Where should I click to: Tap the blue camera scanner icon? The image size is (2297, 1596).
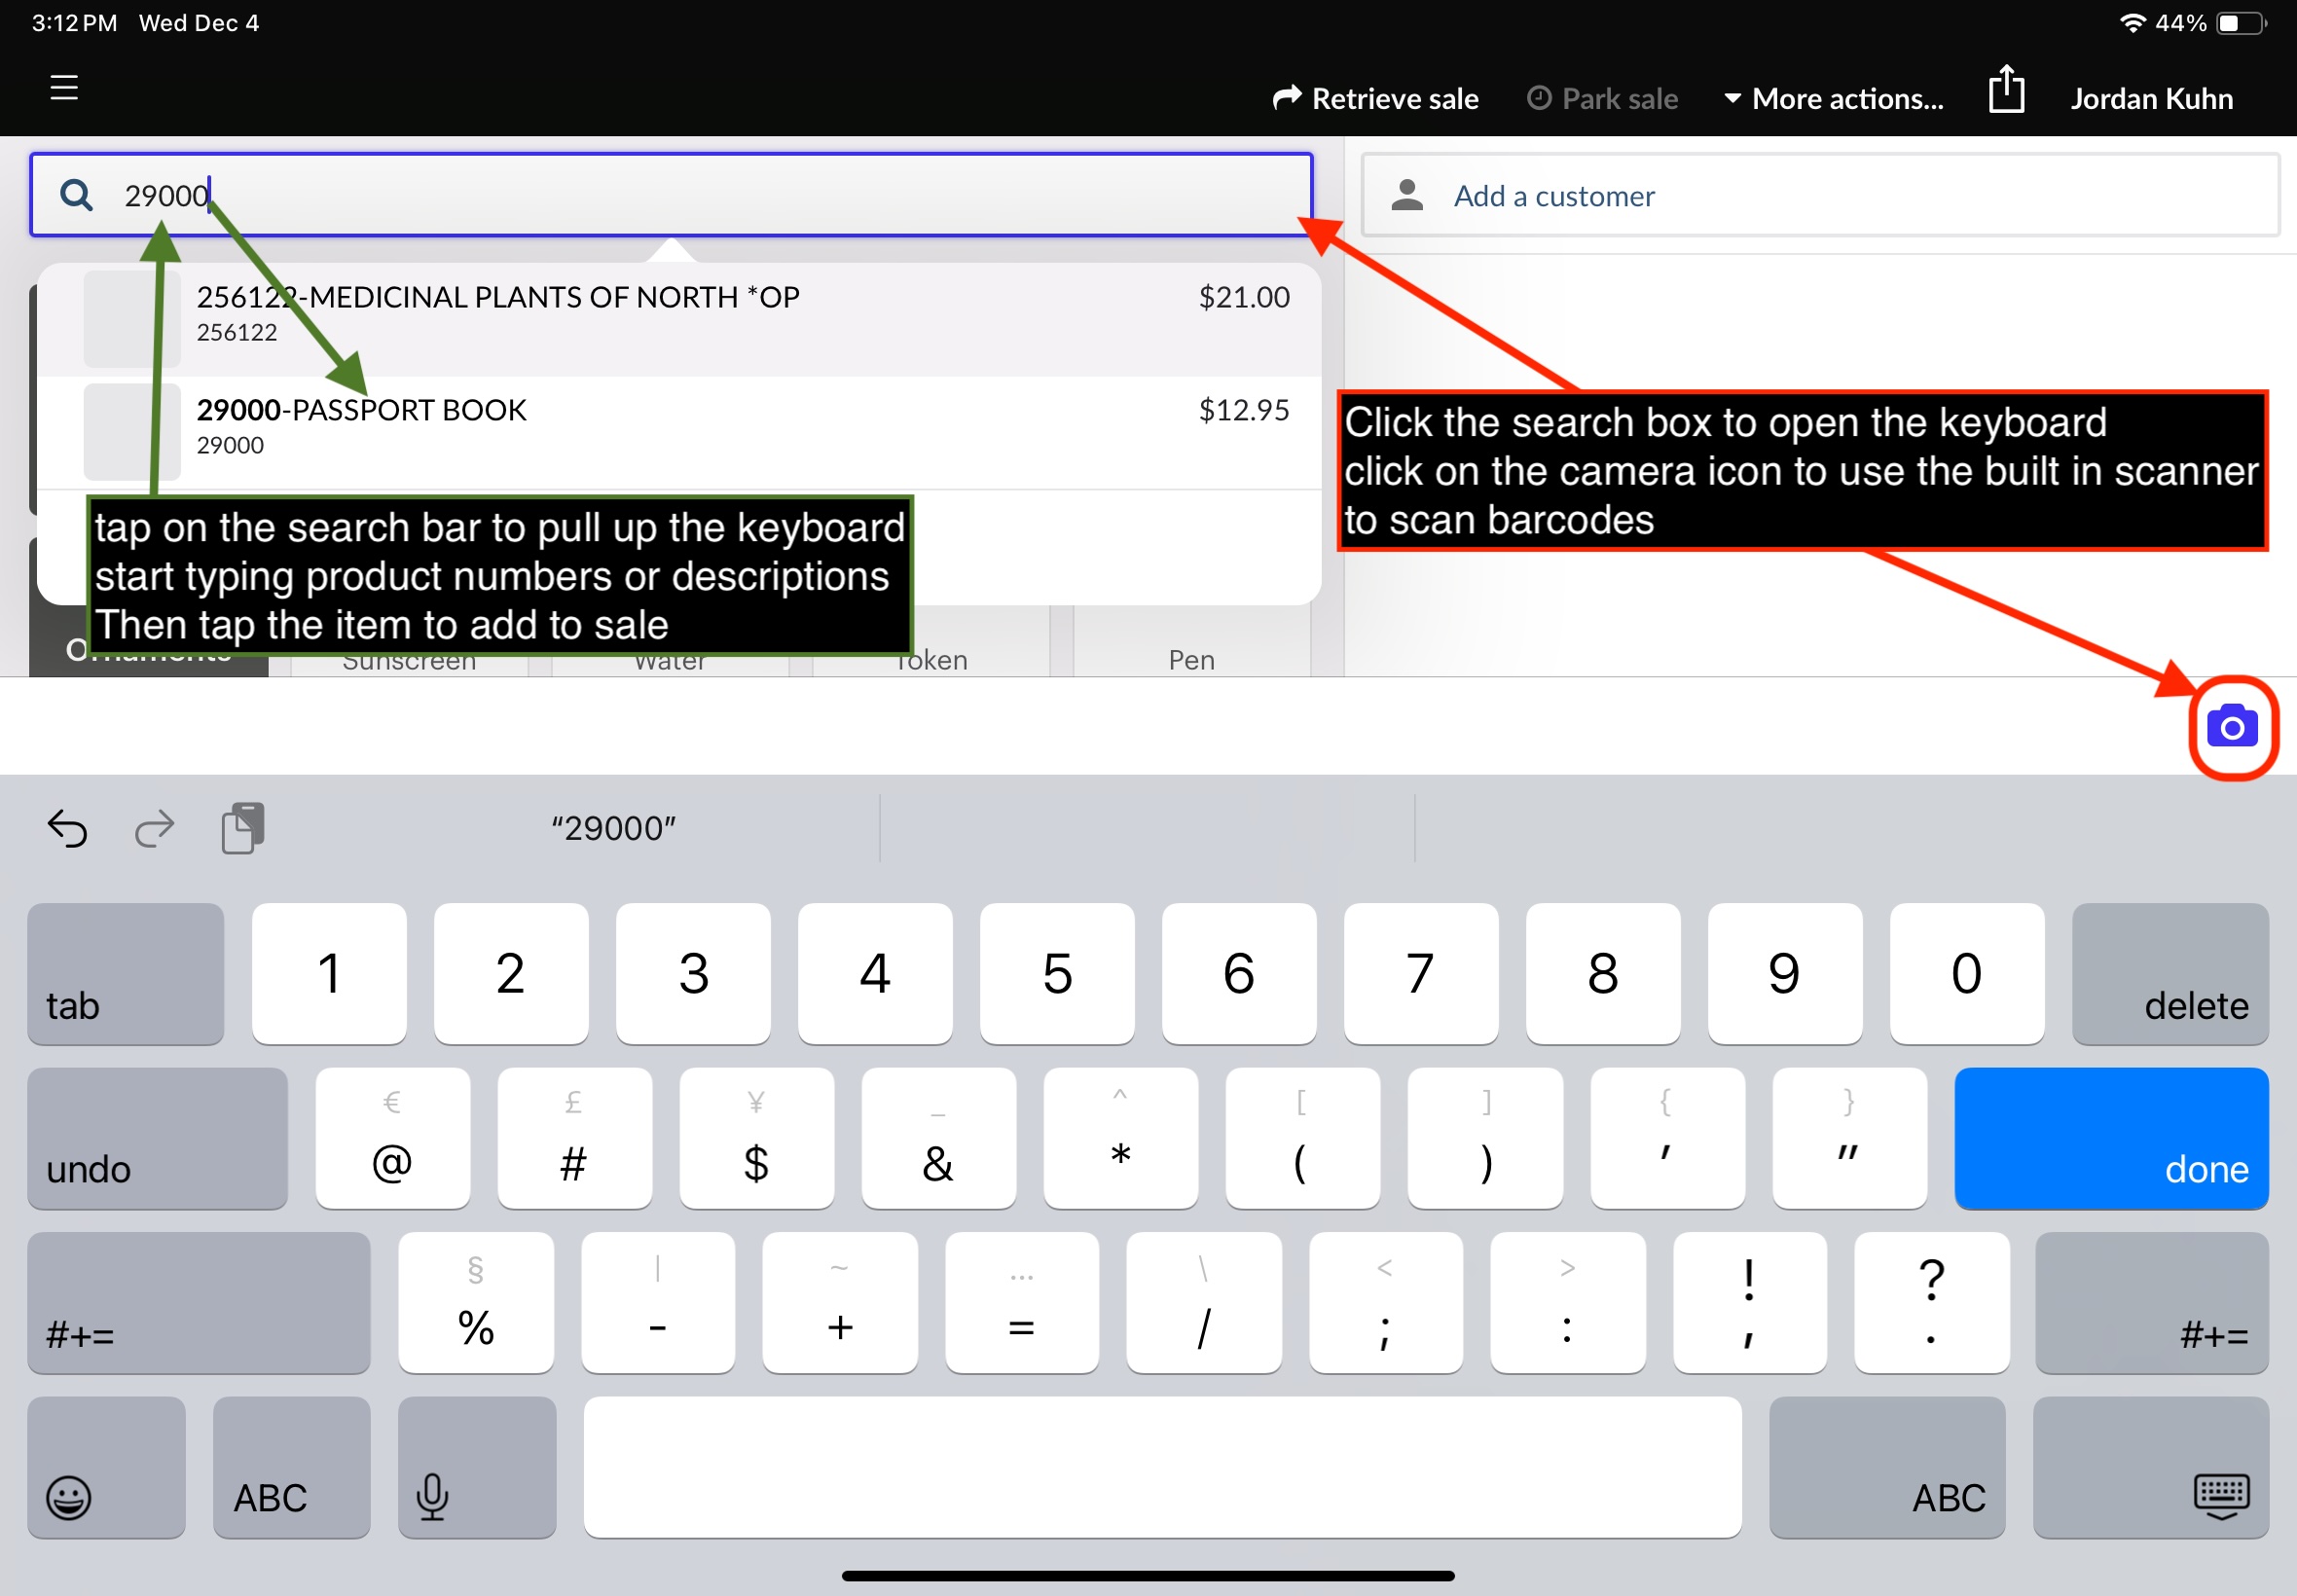pyautogui.click(x=2232, y=727)
